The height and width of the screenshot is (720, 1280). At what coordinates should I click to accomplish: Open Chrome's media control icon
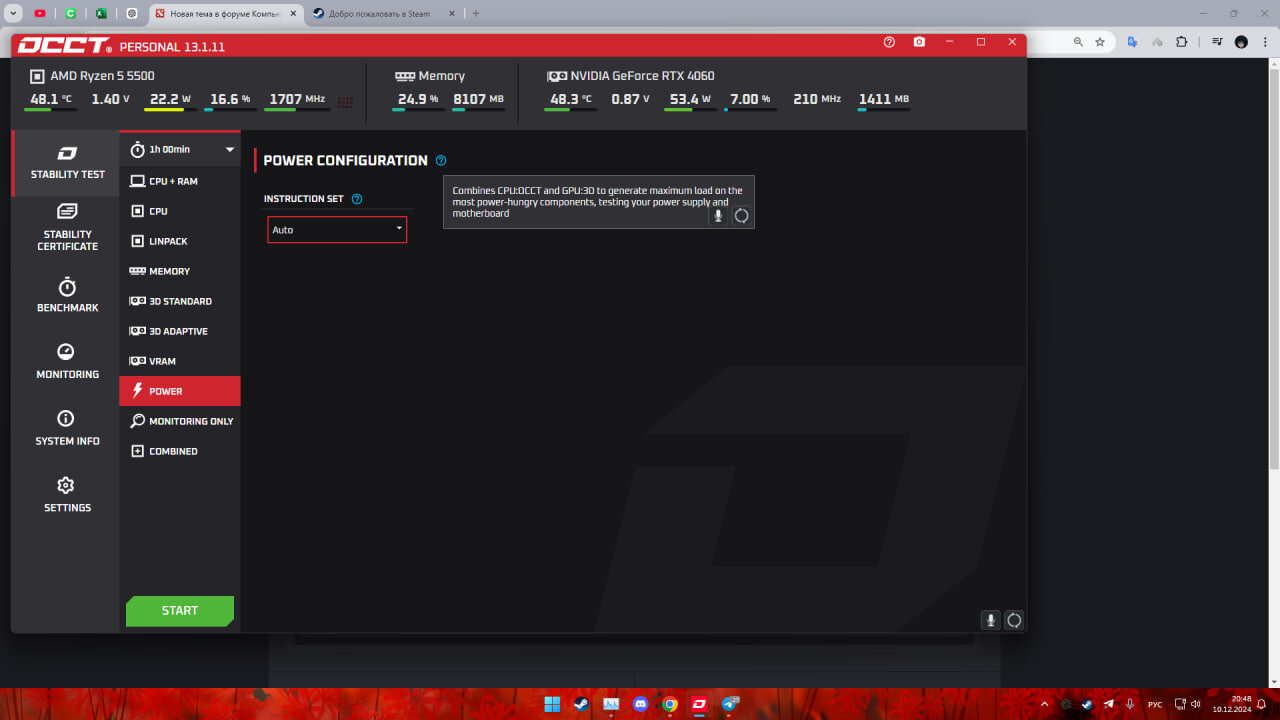click(1216, 42)
